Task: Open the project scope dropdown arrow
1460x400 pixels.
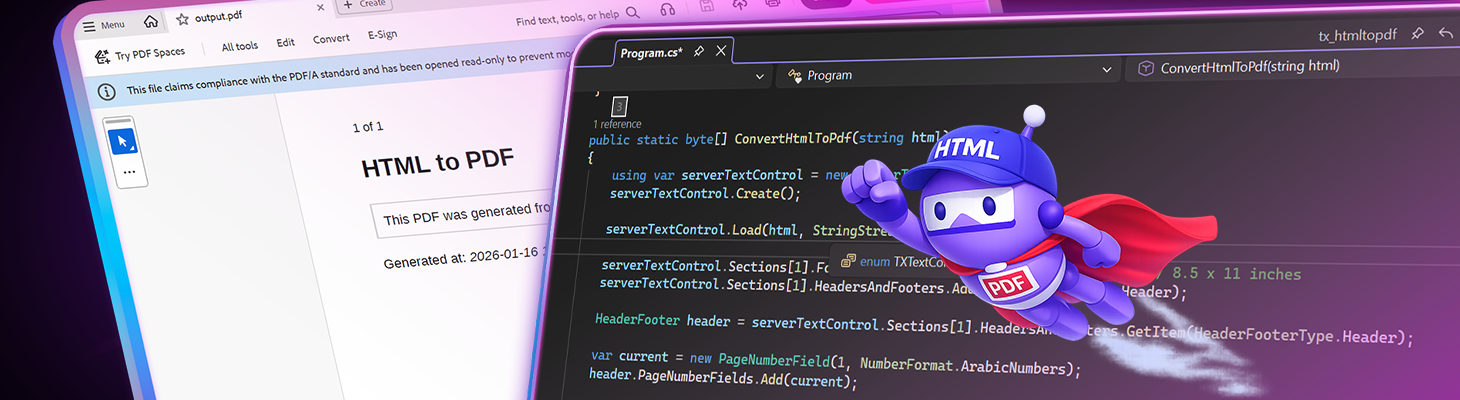Action: click(x=759, y=76)
